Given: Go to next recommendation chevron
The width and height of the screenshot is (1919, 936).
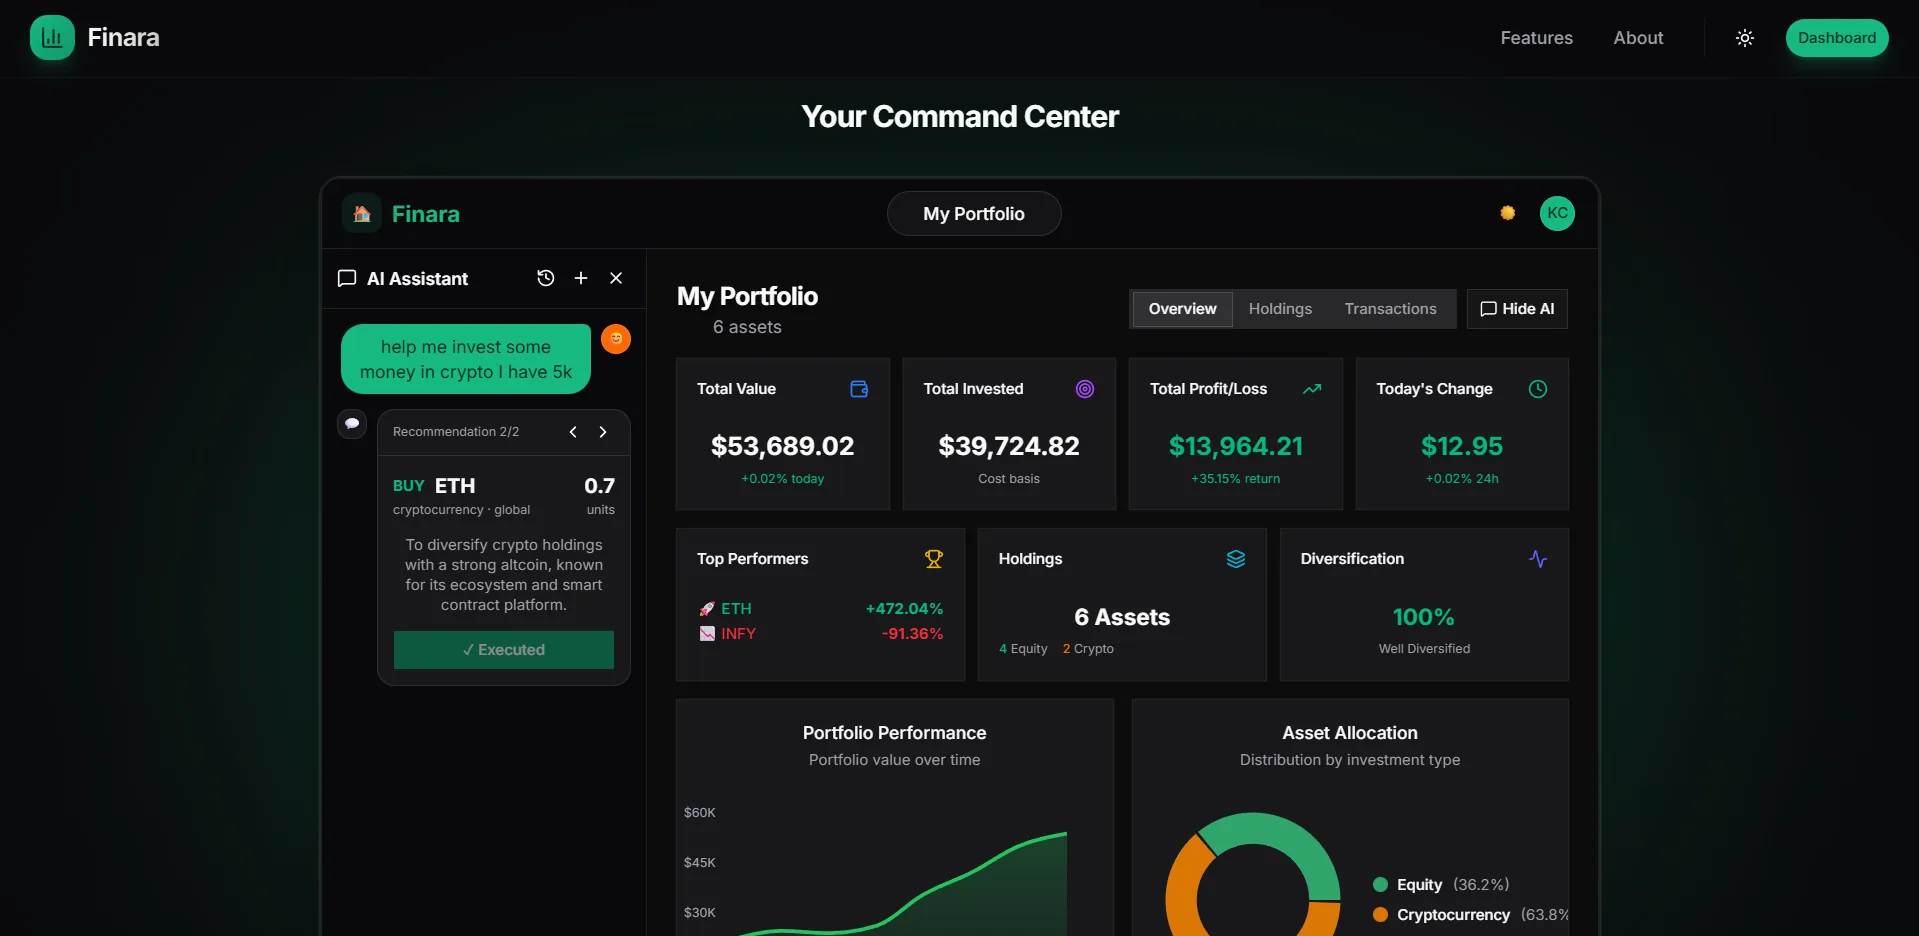Looking at the screenshot, I should click(603, 432).
